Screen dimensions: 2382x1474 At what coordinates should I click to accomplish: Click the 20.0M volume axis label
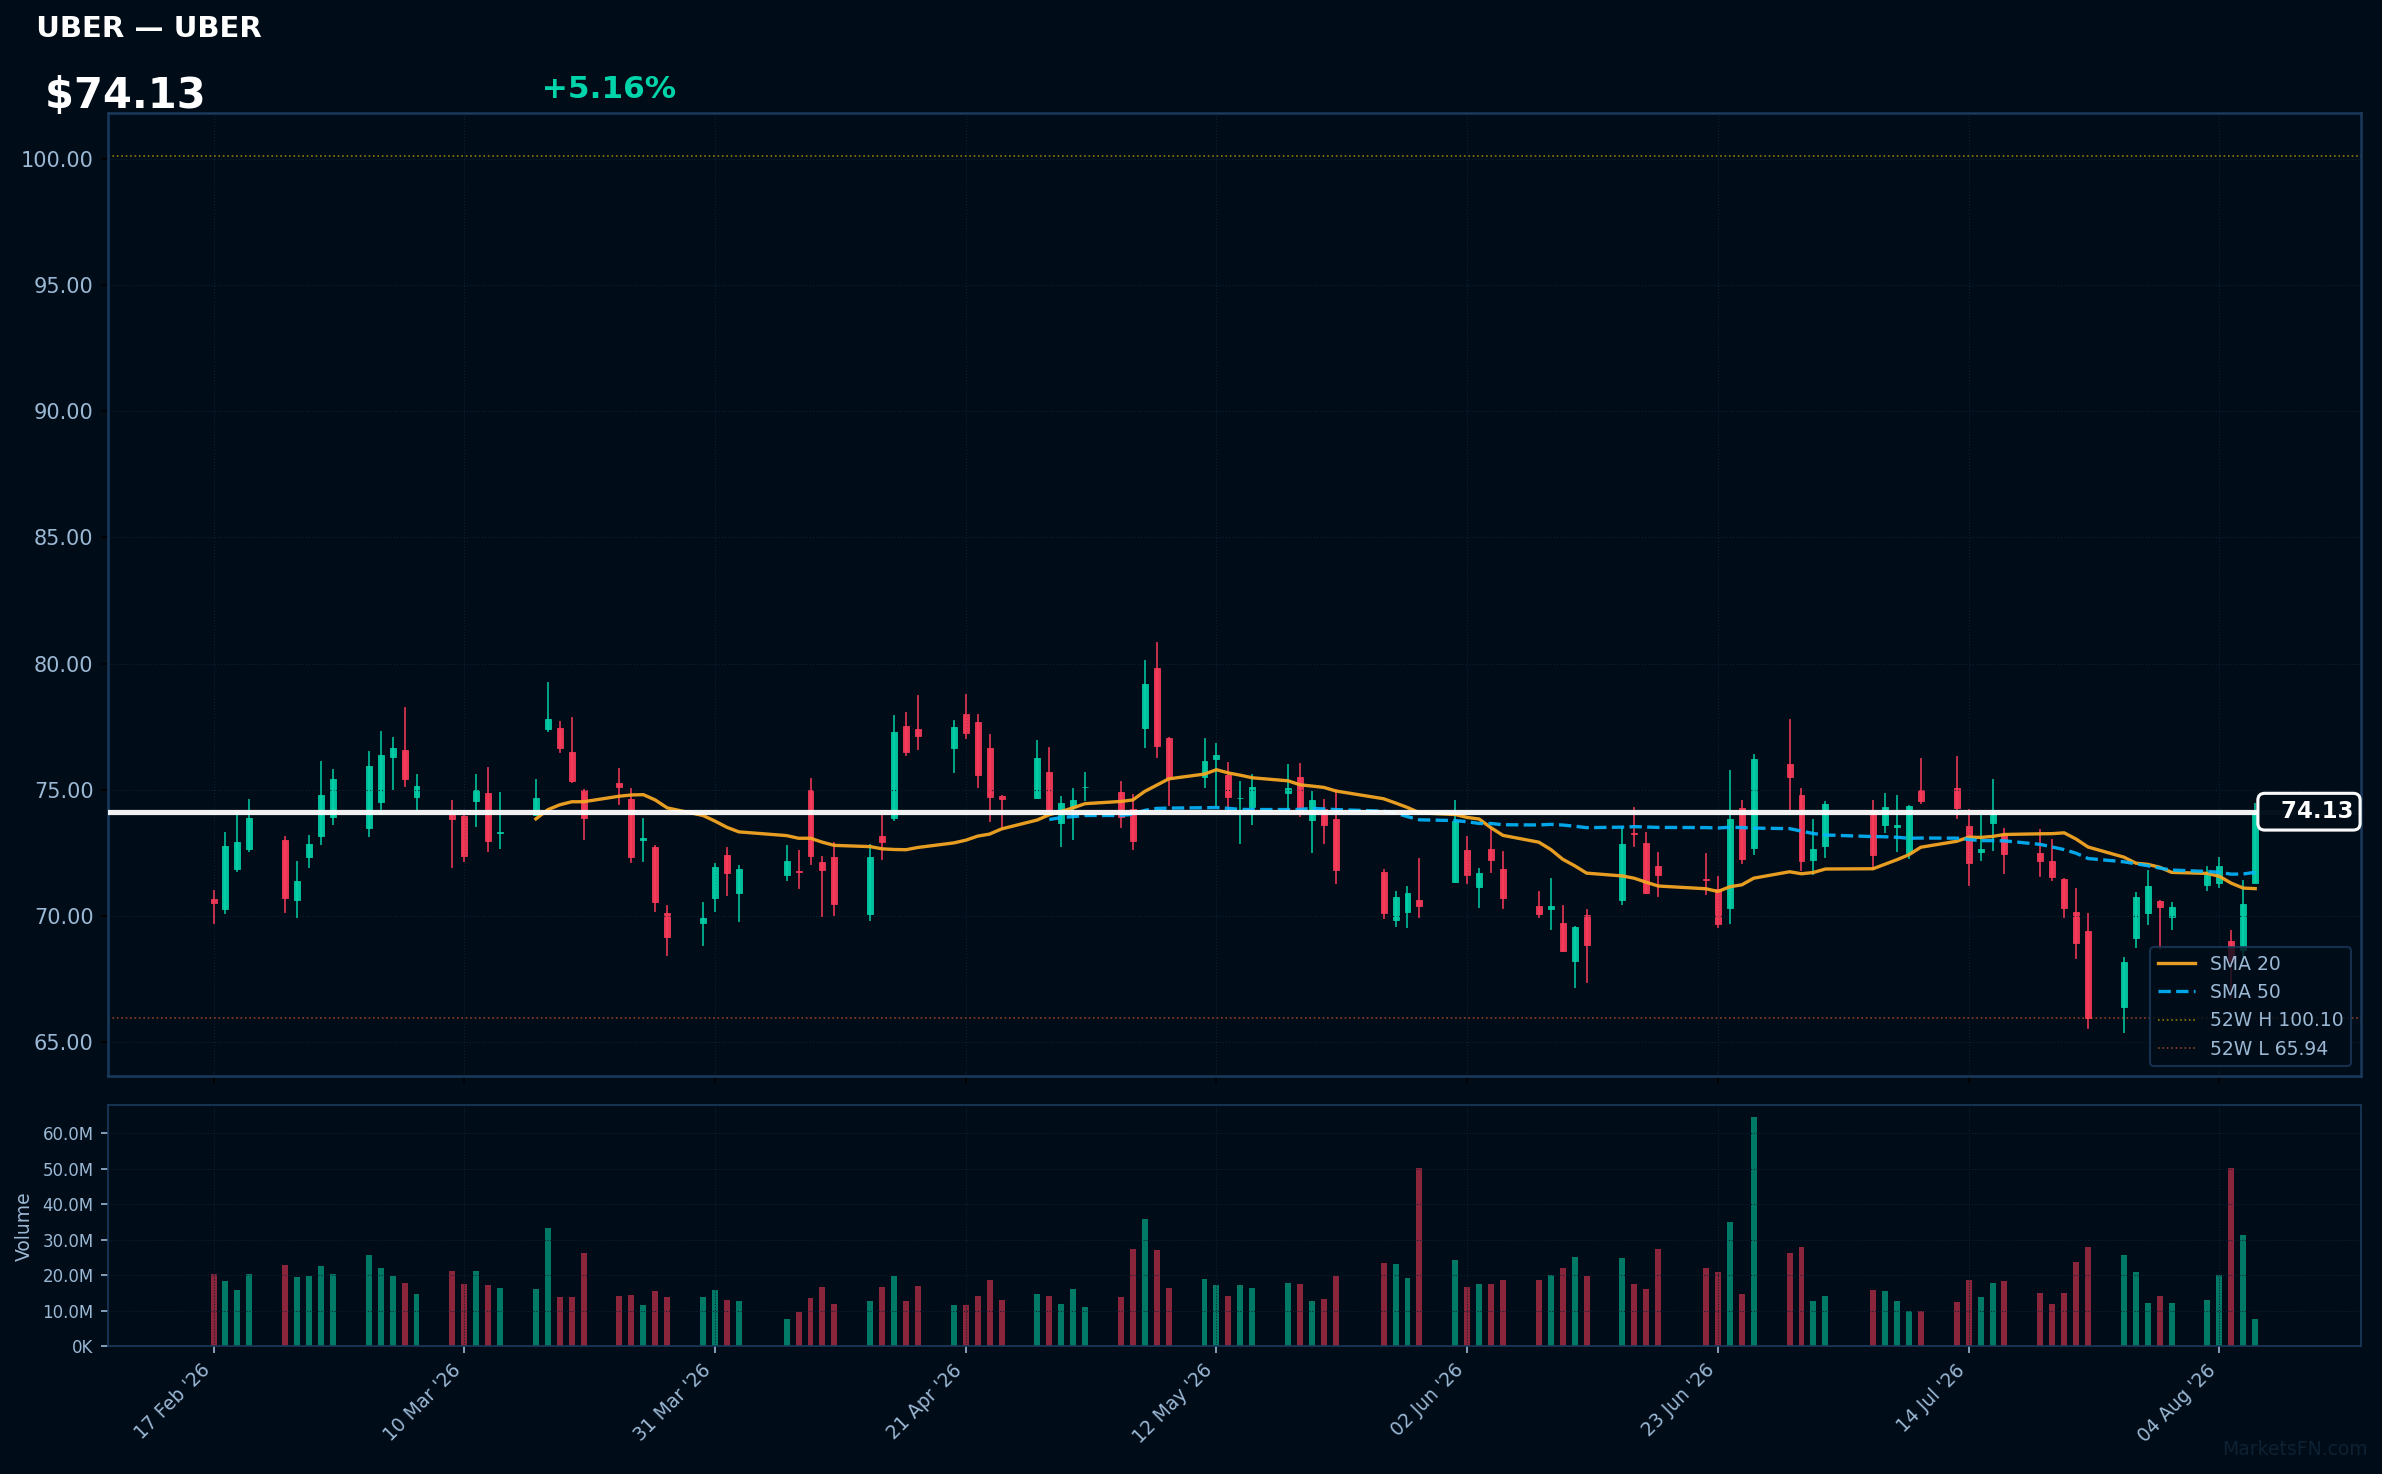point(67,1276)
